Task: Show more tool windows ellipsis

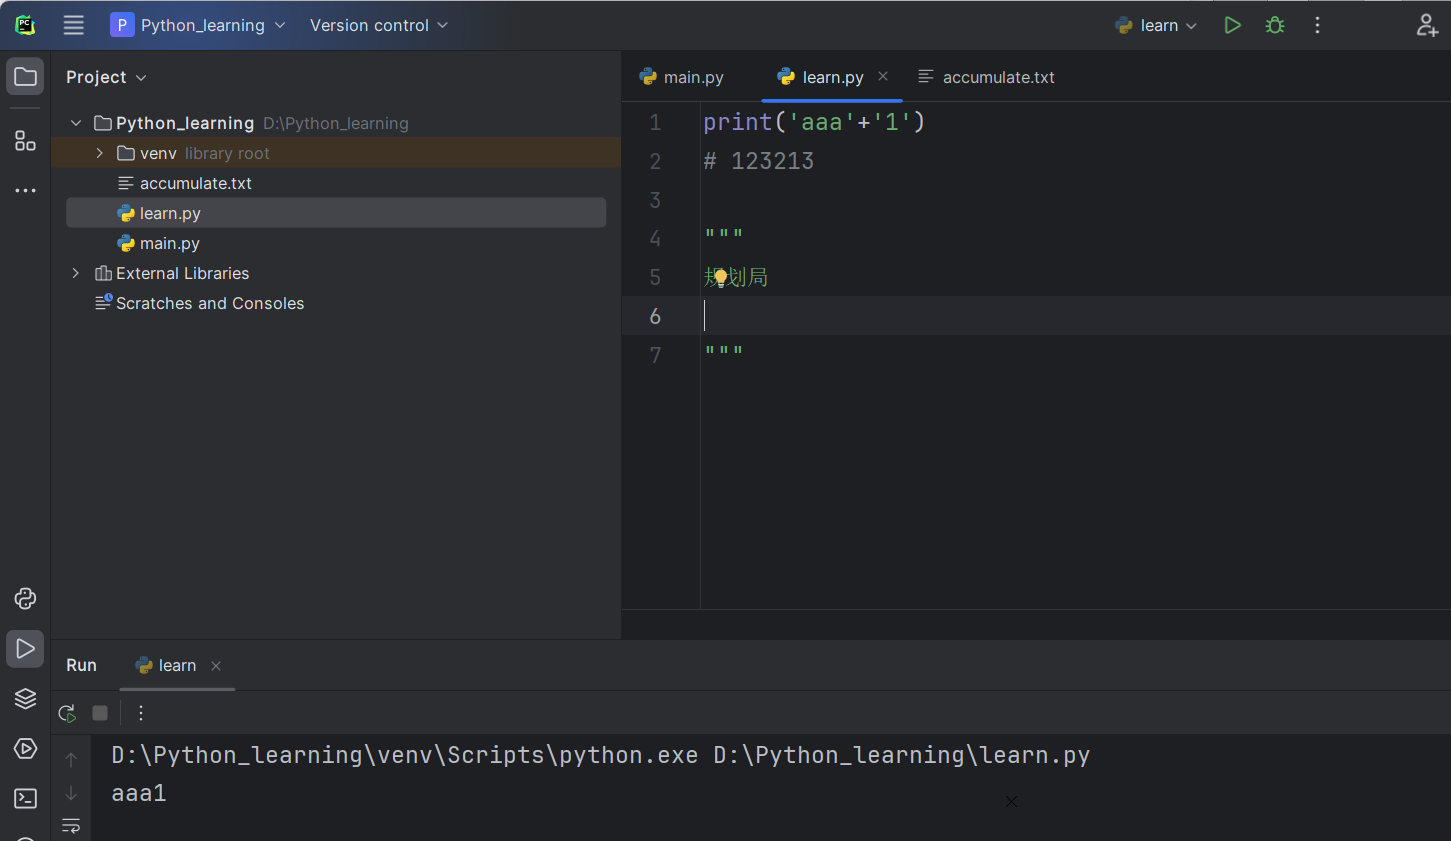Action: pos(25,190)
